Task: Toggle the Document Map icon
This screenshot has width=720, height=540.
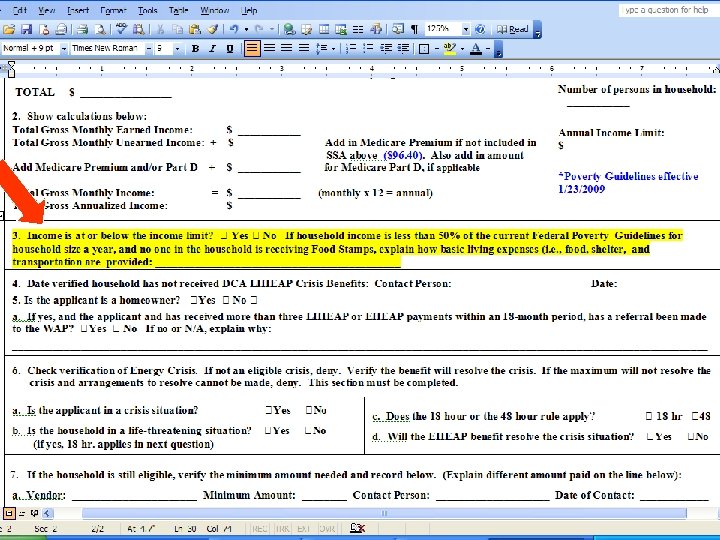Action: 398,29
